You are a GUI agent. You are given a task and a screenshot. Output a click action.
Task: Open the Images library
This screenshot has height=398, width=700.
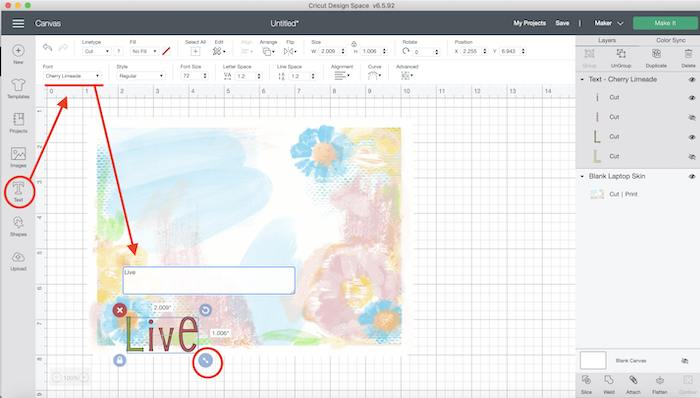click(18, 157)
